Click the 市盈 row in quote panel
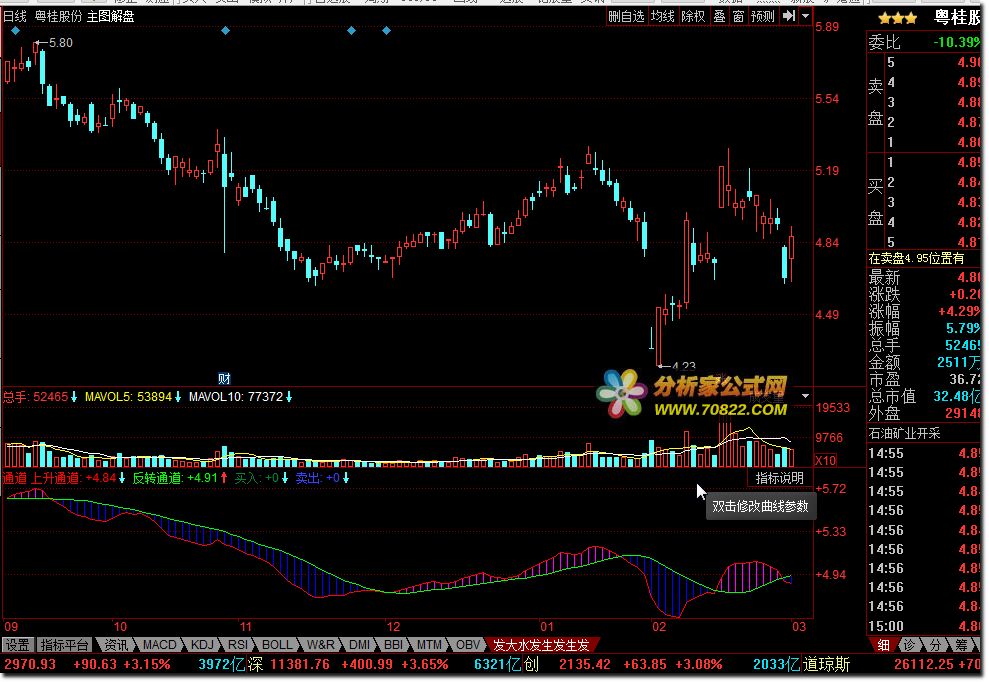 tap(924, 379)
